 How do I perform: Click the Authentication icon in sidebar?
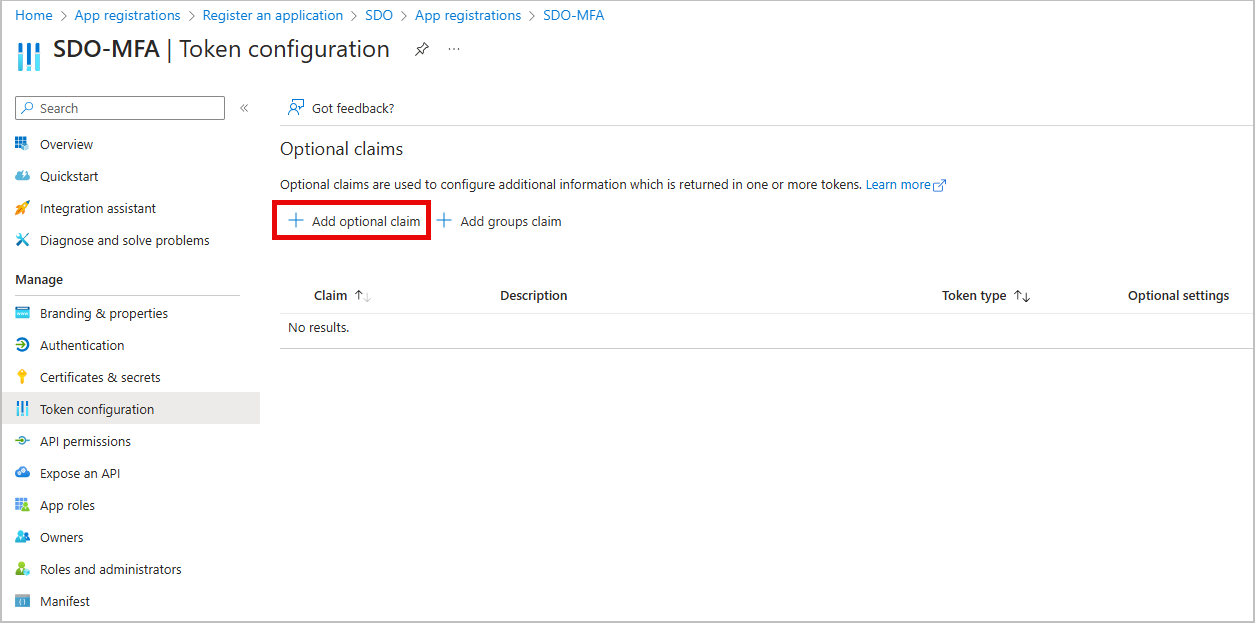(x=22, y=345)
